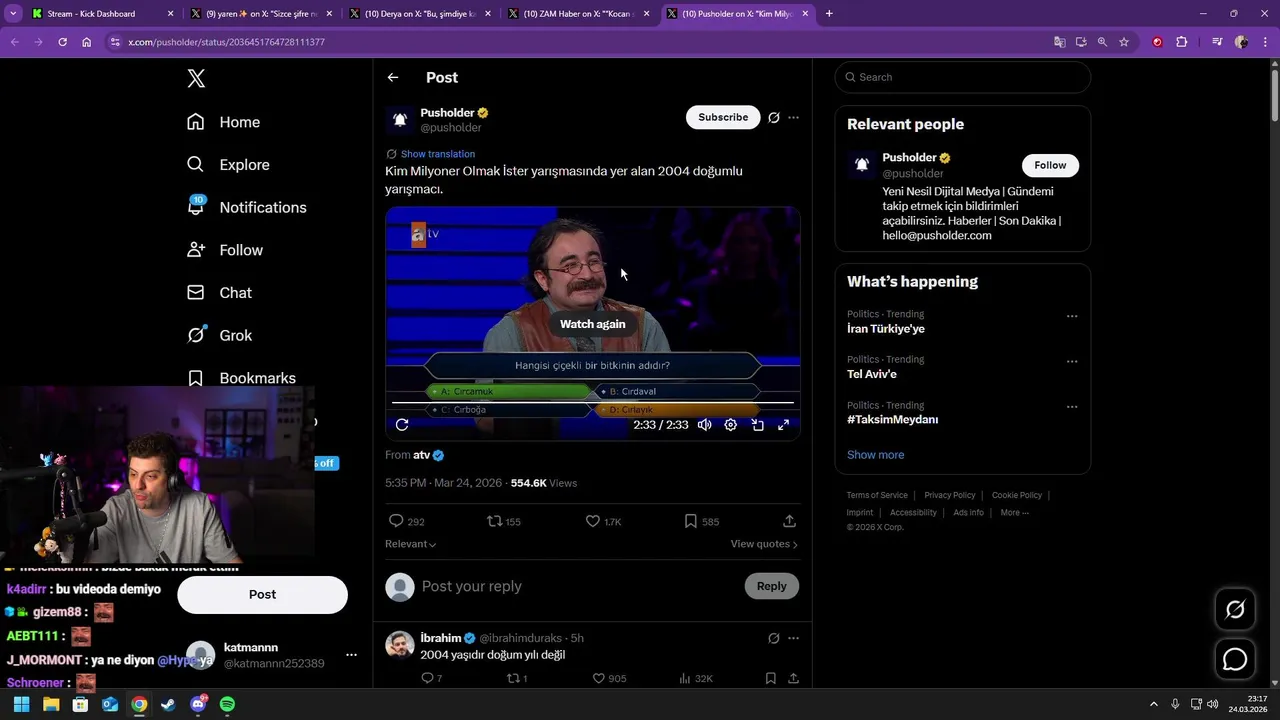Screen dimensions: 1280x720
Task: Open Windows Start menu
Action: click(x=21, y=704)
